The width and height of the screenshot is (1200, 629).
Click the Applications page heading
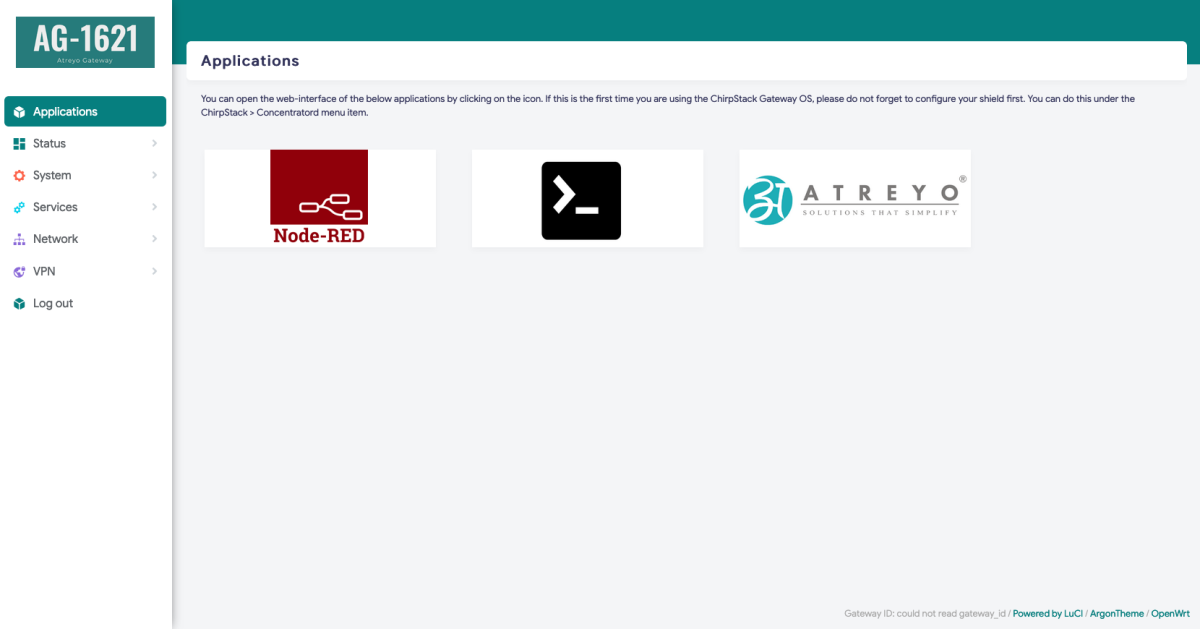tap(250, 61)
